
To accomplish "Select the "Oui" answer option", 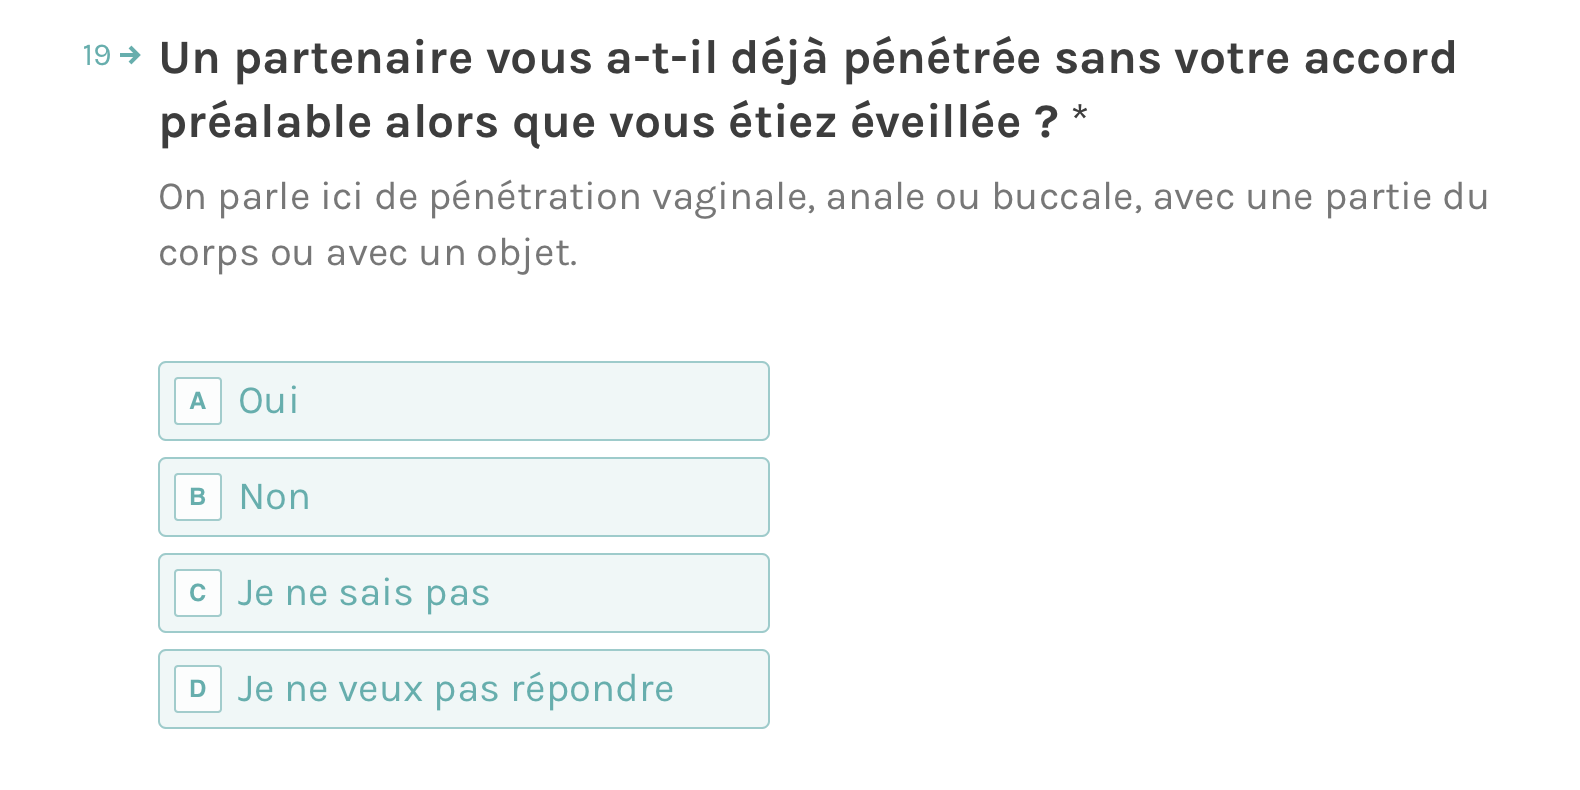I will 463,401.
